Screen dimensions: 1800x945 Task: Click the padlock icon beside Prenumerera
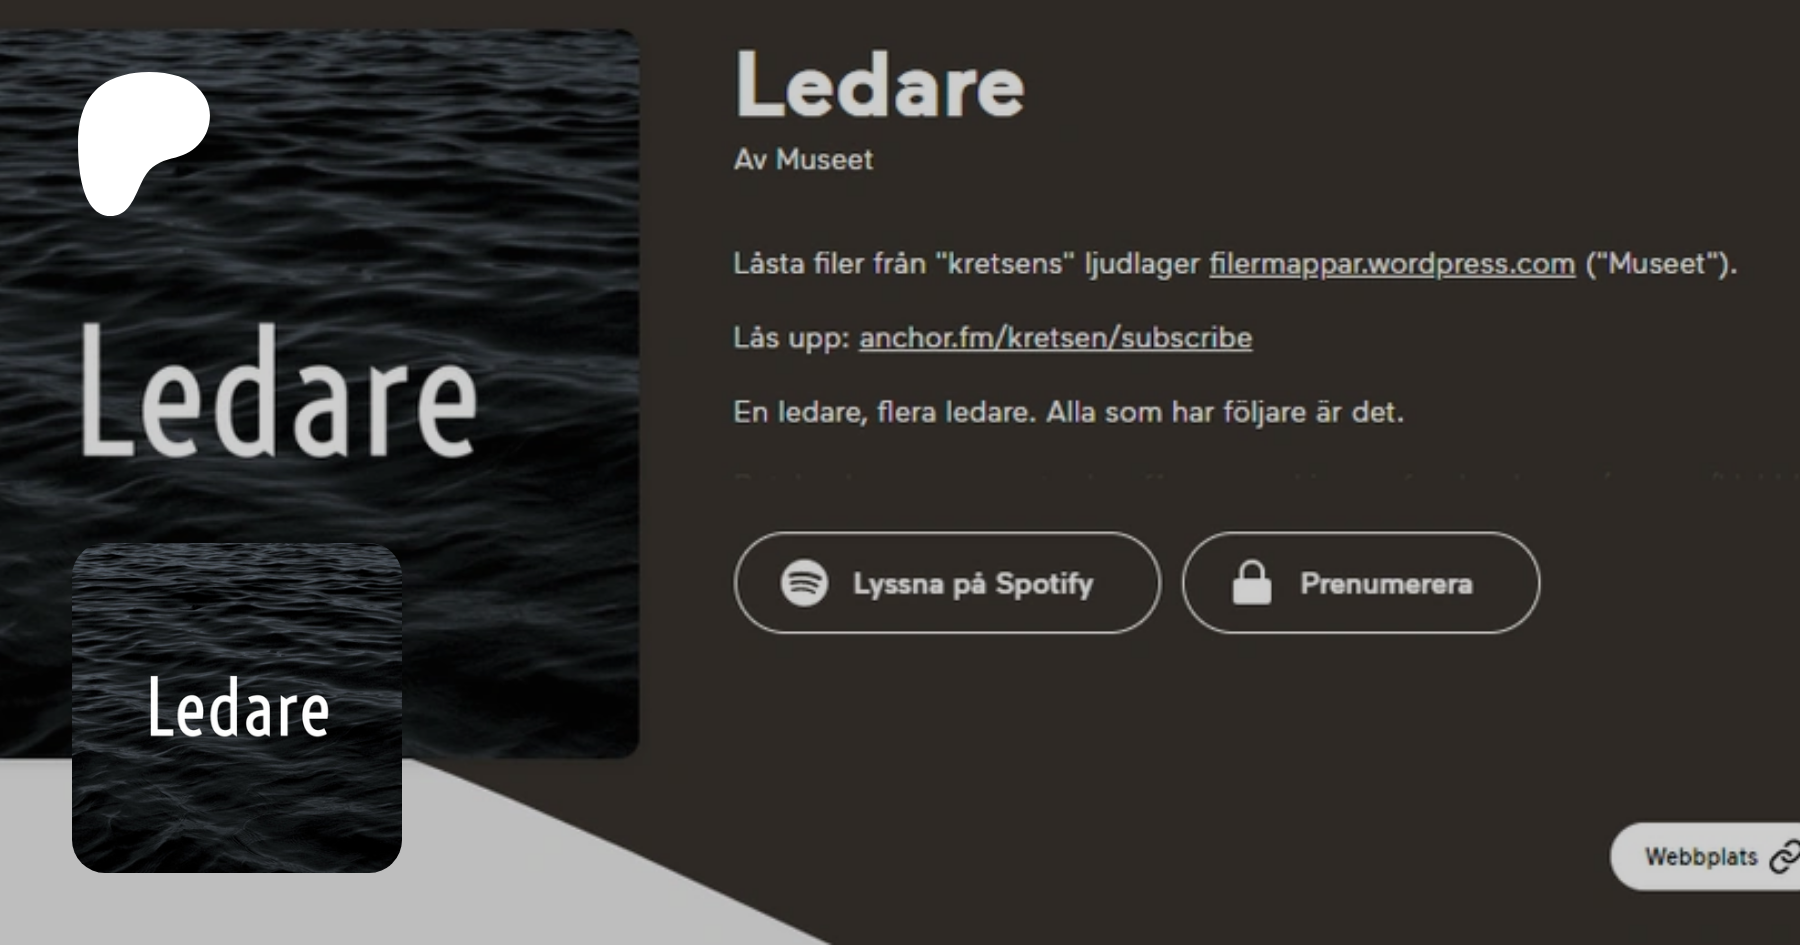pyautogui.click(x=1251, y=583)
